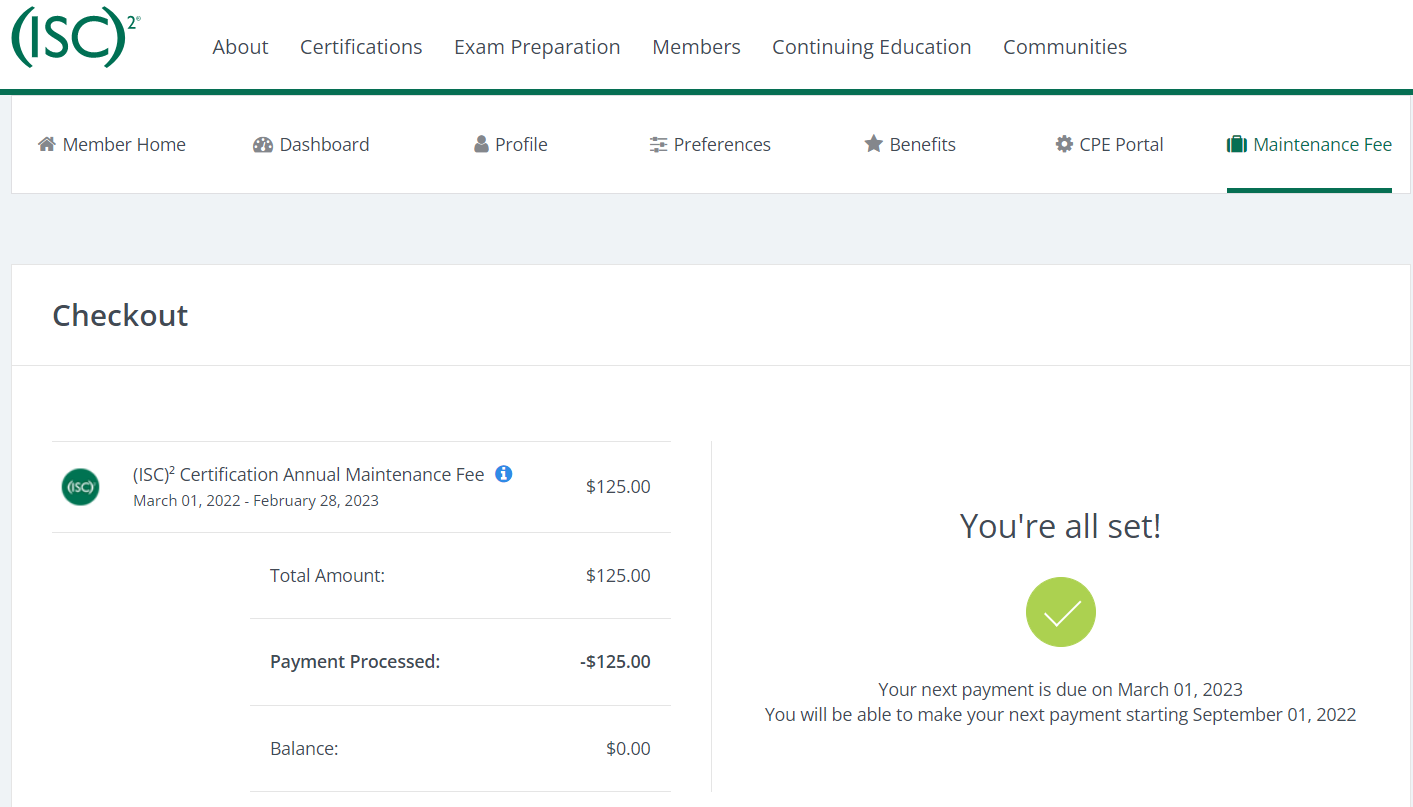Open the Communities menu
Viewport: 1413px width, 807px height.
[1065, 47]
